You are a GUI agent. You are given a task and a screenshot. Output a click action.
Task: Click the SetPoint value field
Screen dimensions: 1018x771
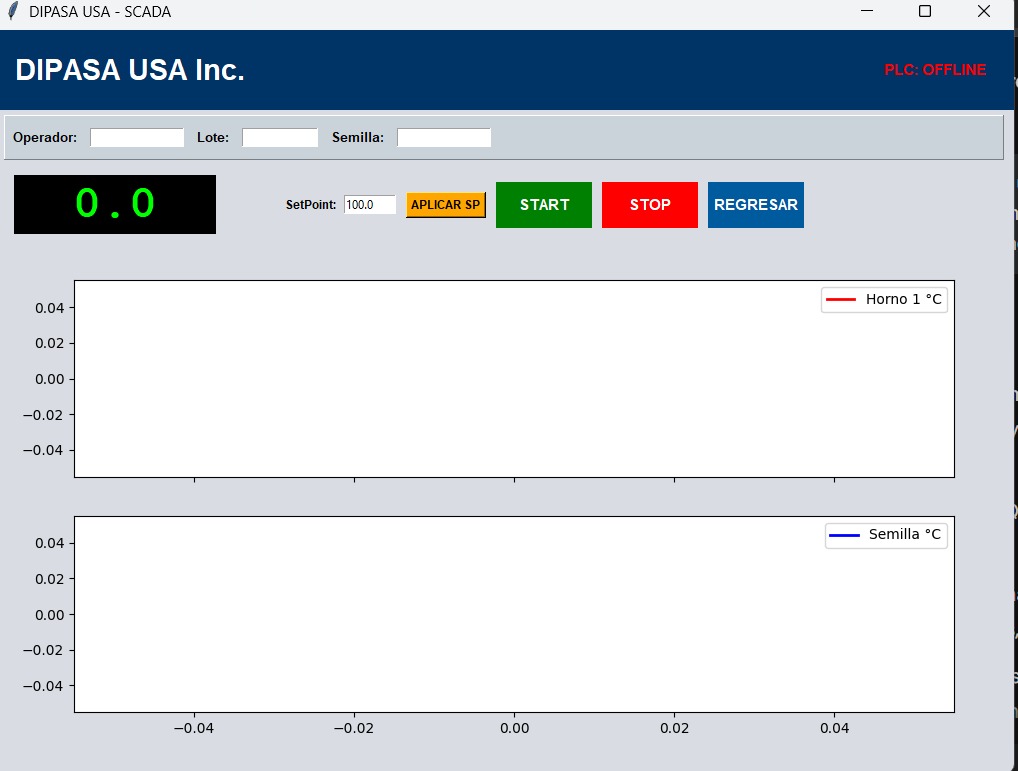point(369,204)
